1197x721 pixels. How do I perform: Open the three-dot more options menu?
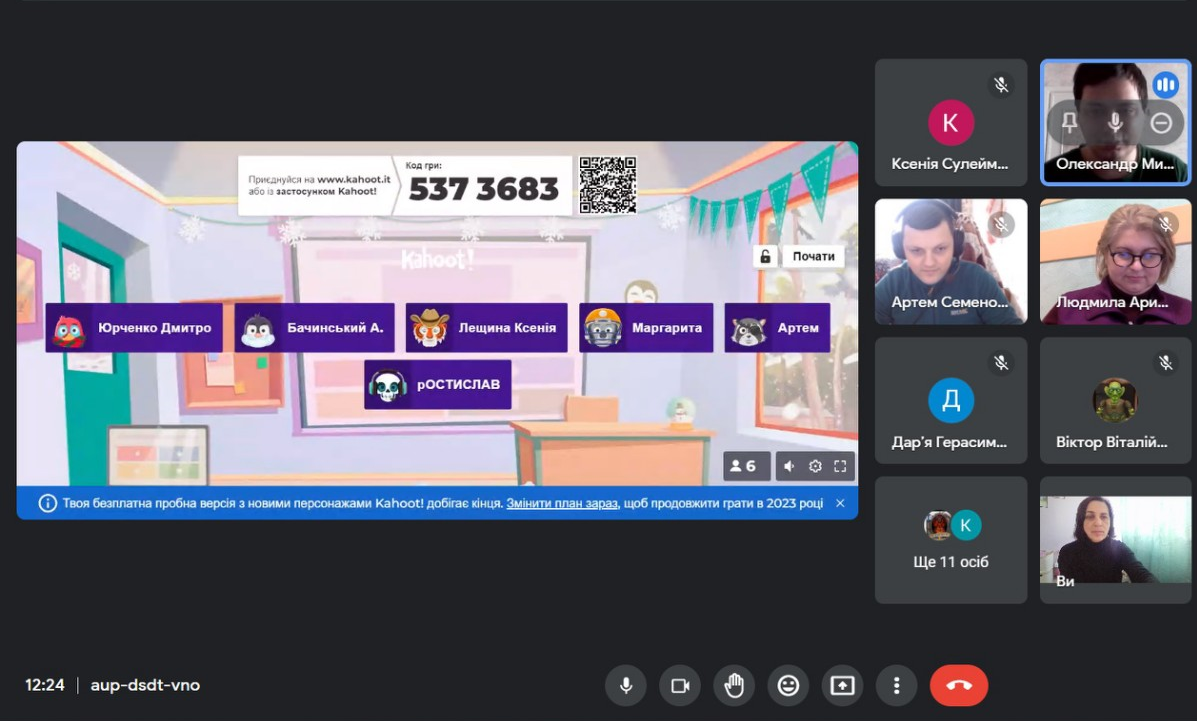[x=896, y=686]
